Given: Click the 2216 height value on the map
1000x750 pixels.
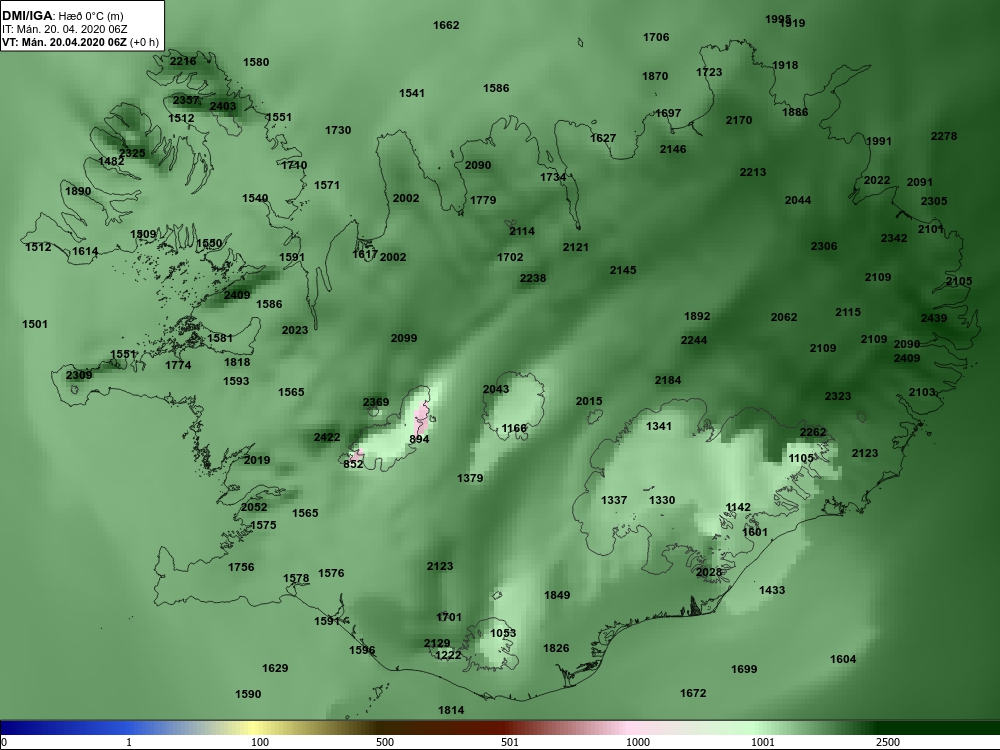Looking at the screenshot, I should [x=183, y=61].
